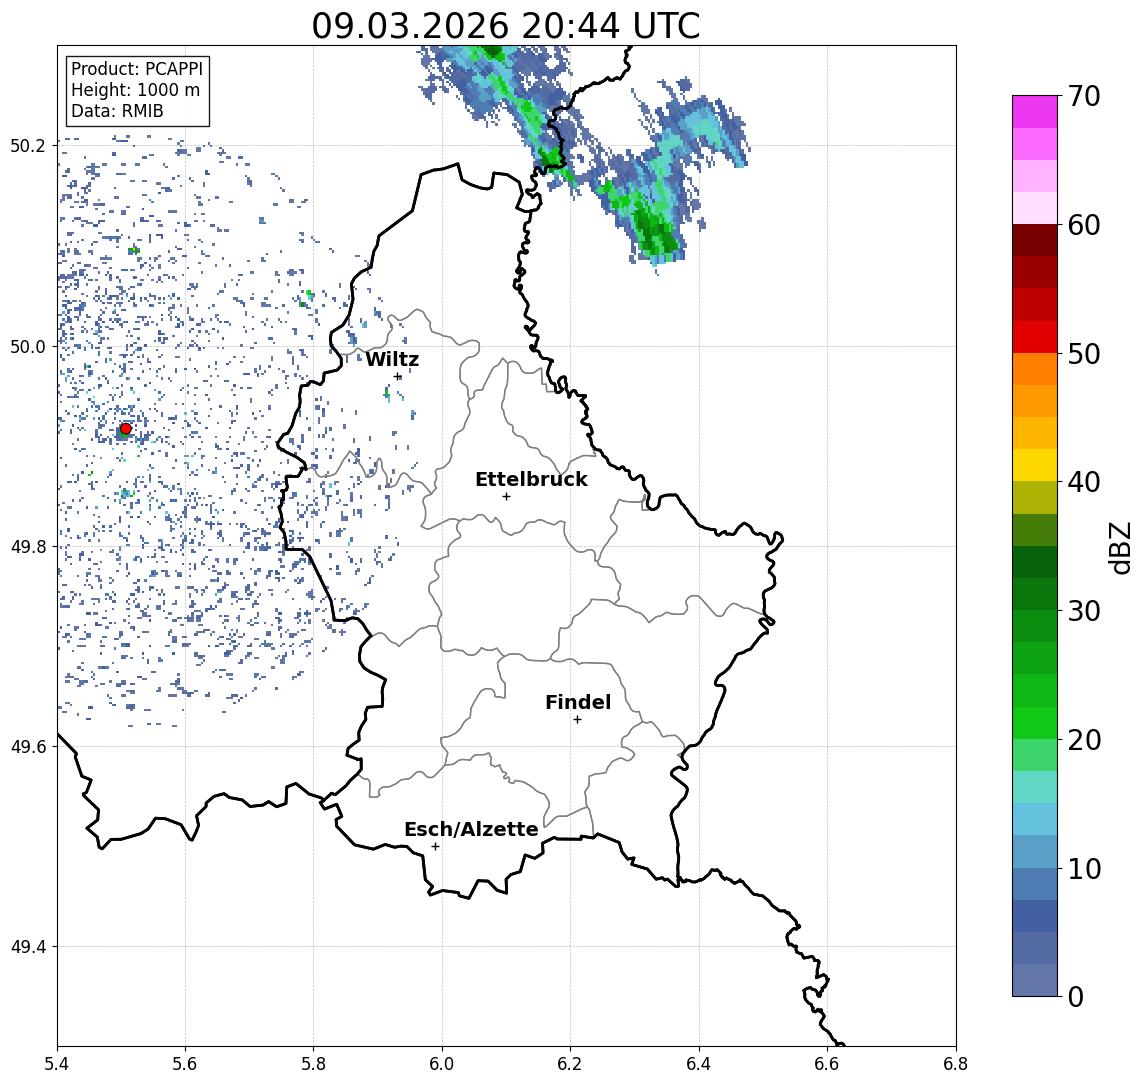Viewport: 1145px width, 1084px height.
Task: Click the latitude axis label '49.6'
Action: tap(27, 747)
